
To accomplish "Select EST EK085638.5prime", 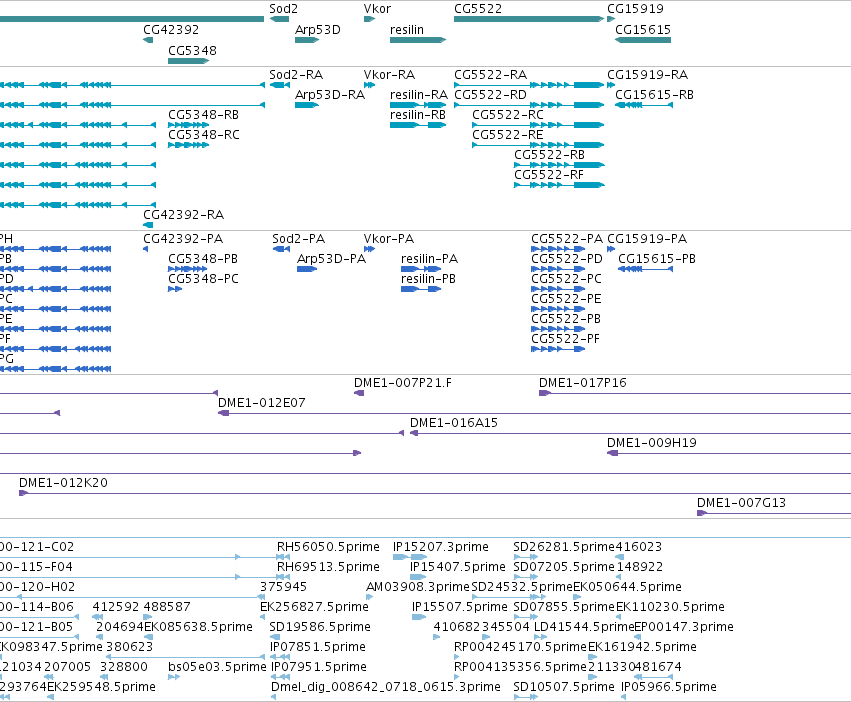I will coord(198,628).
